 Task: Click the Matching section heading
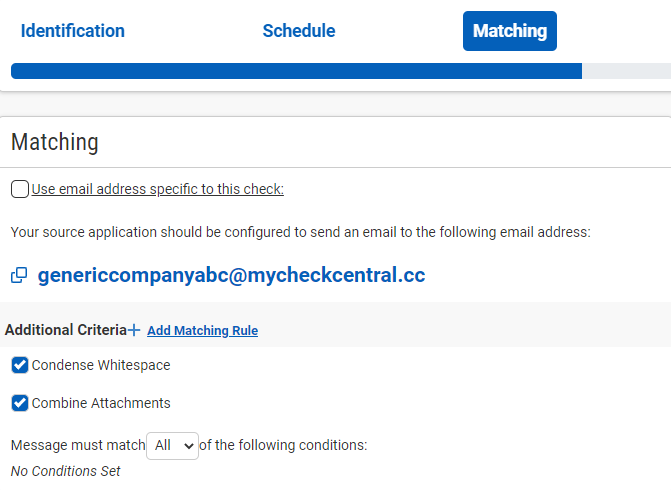pyautogui.click(x=55, y=142)
